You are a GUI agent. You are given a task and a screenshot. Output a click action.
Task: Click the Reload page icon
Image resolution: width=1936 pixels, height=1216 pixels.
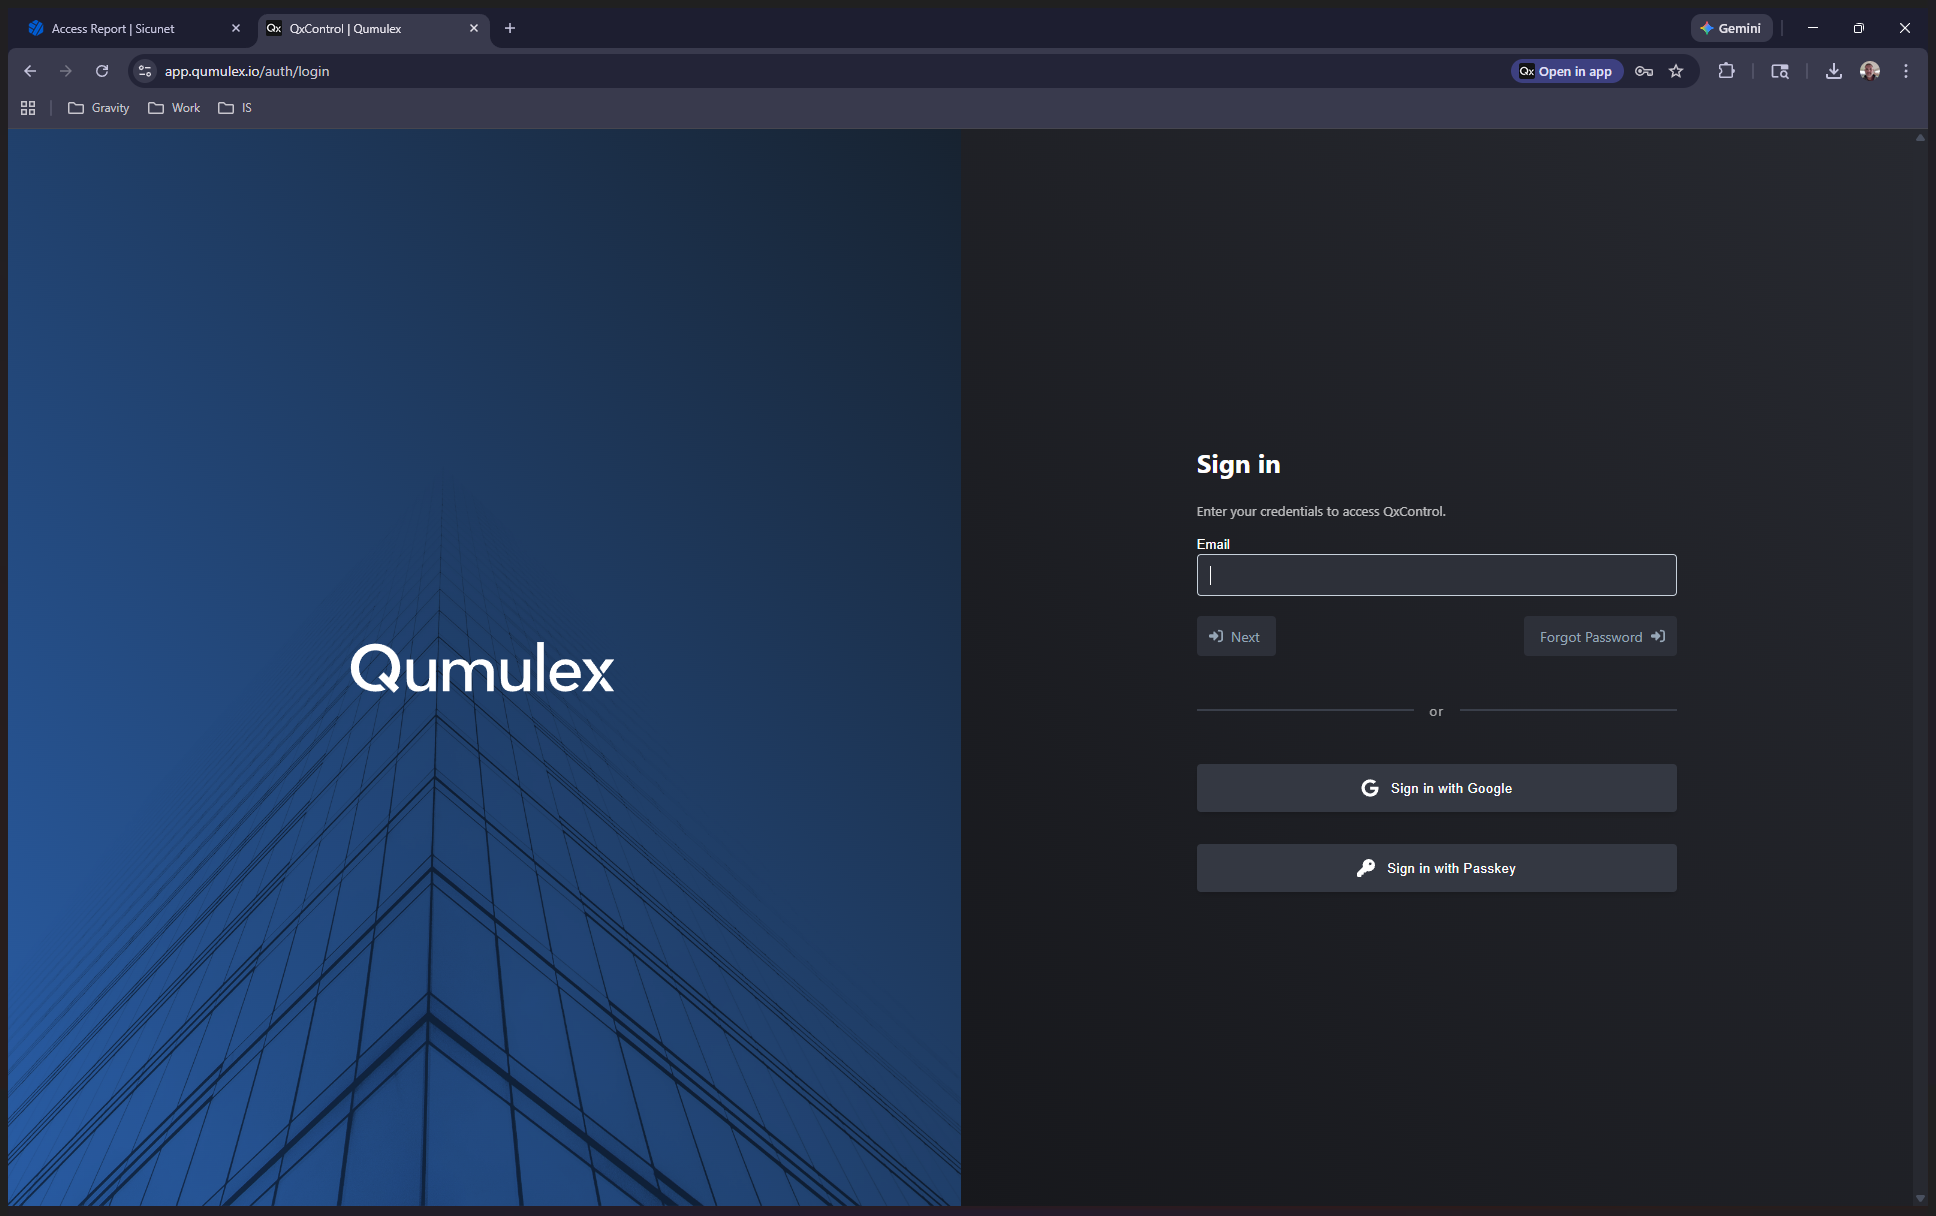102,71
